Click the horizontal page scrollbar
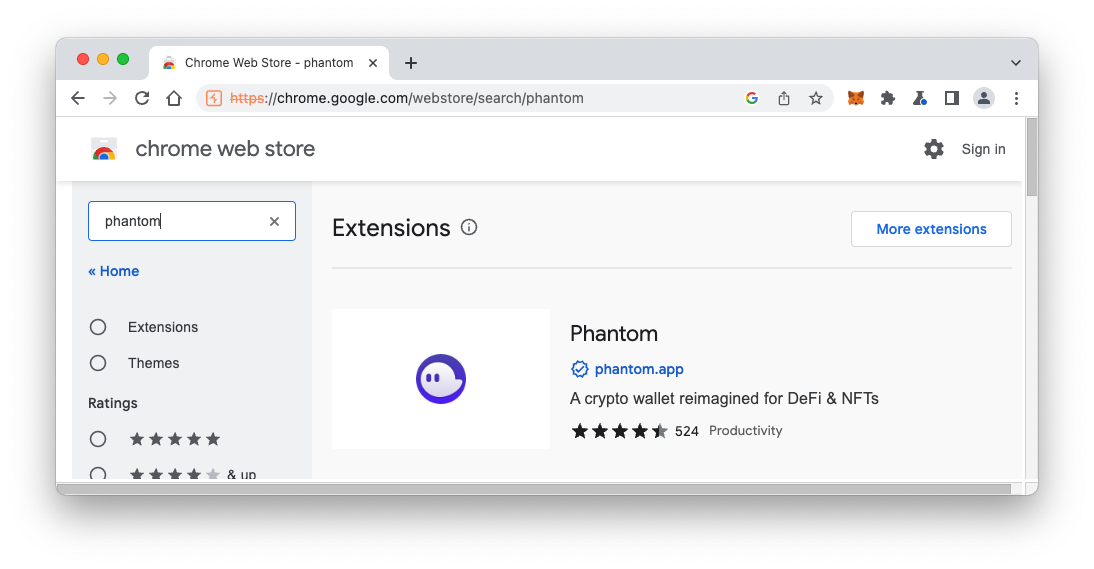This screenshot has height=569, width=1094. coord(534,489)
